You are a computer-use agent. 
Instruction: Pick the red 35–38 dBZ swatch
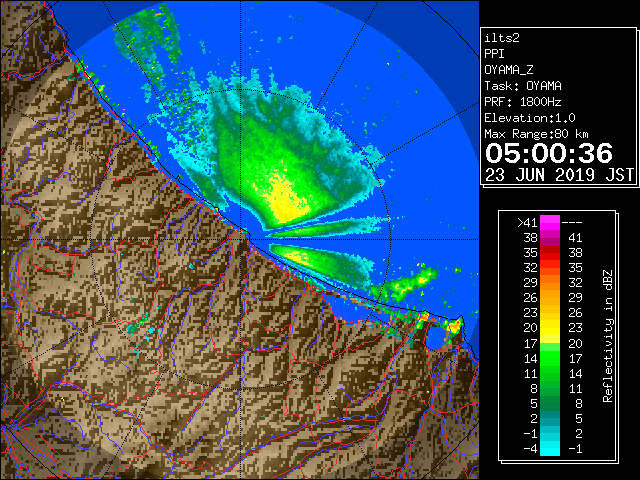coord(550,253)
